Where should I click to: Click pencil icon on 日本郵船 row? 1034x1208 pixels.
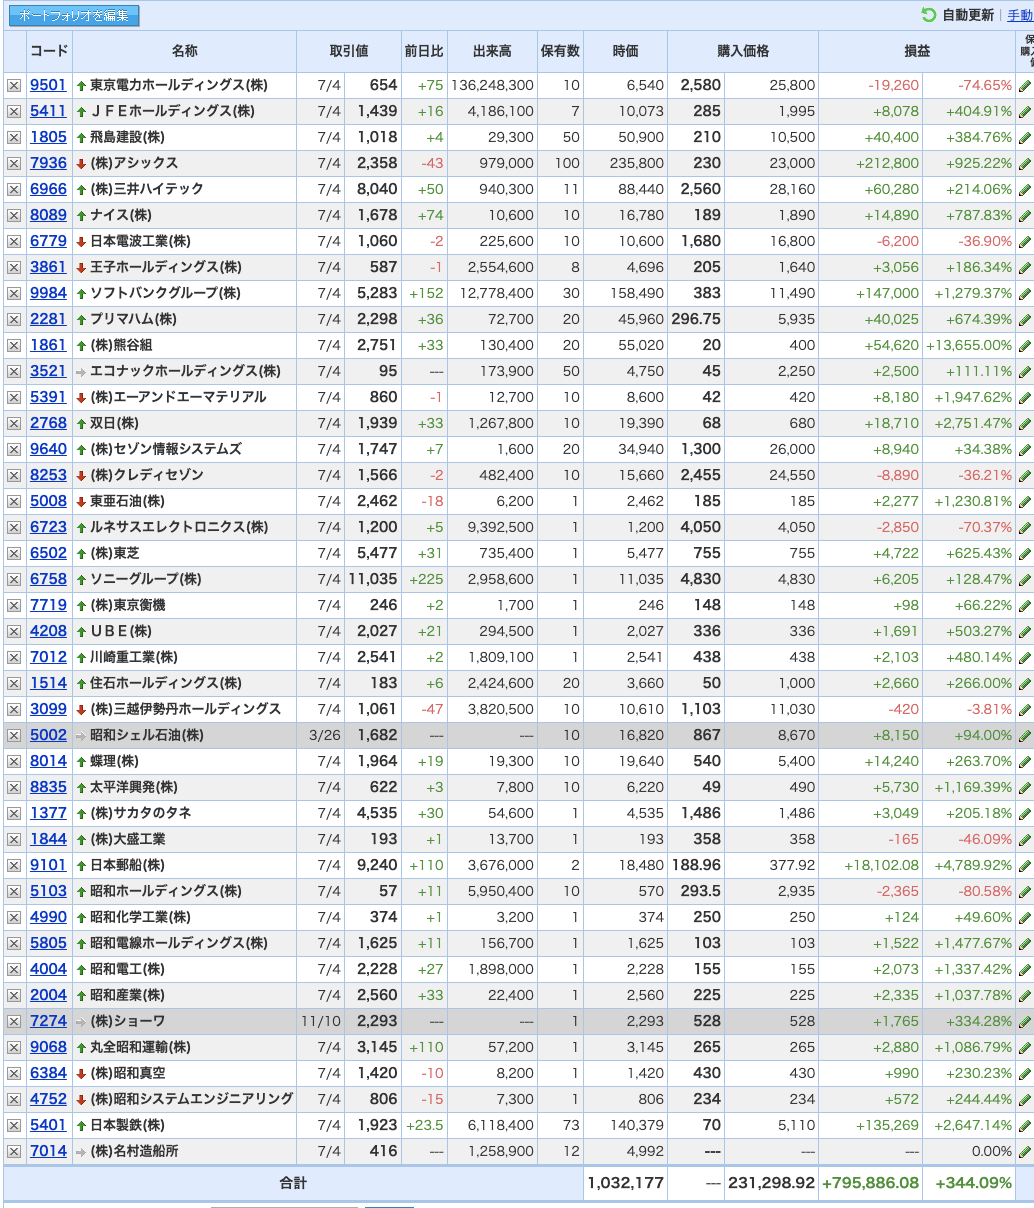point(1025,865)
